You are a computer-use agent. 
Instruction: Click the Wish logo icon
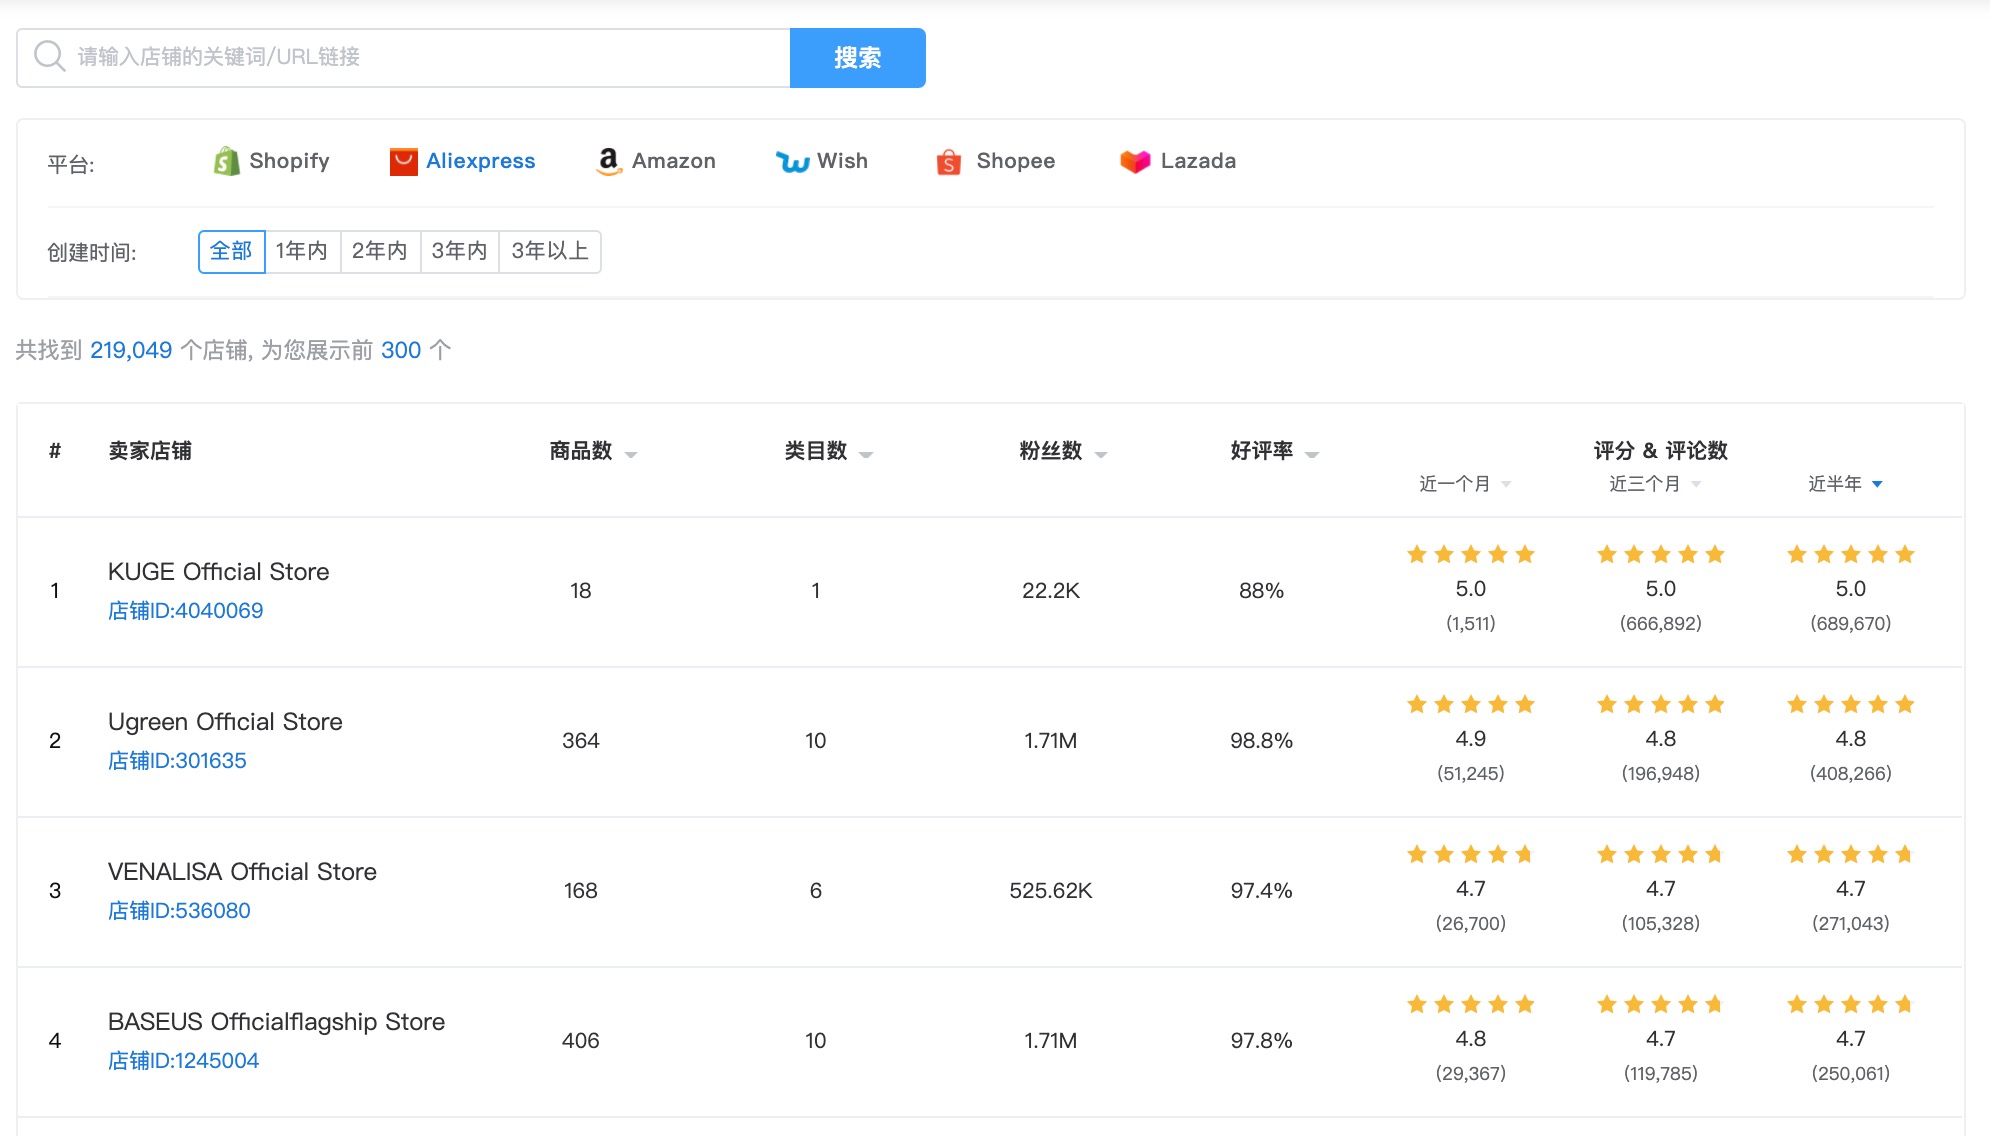tap(793, 161)
